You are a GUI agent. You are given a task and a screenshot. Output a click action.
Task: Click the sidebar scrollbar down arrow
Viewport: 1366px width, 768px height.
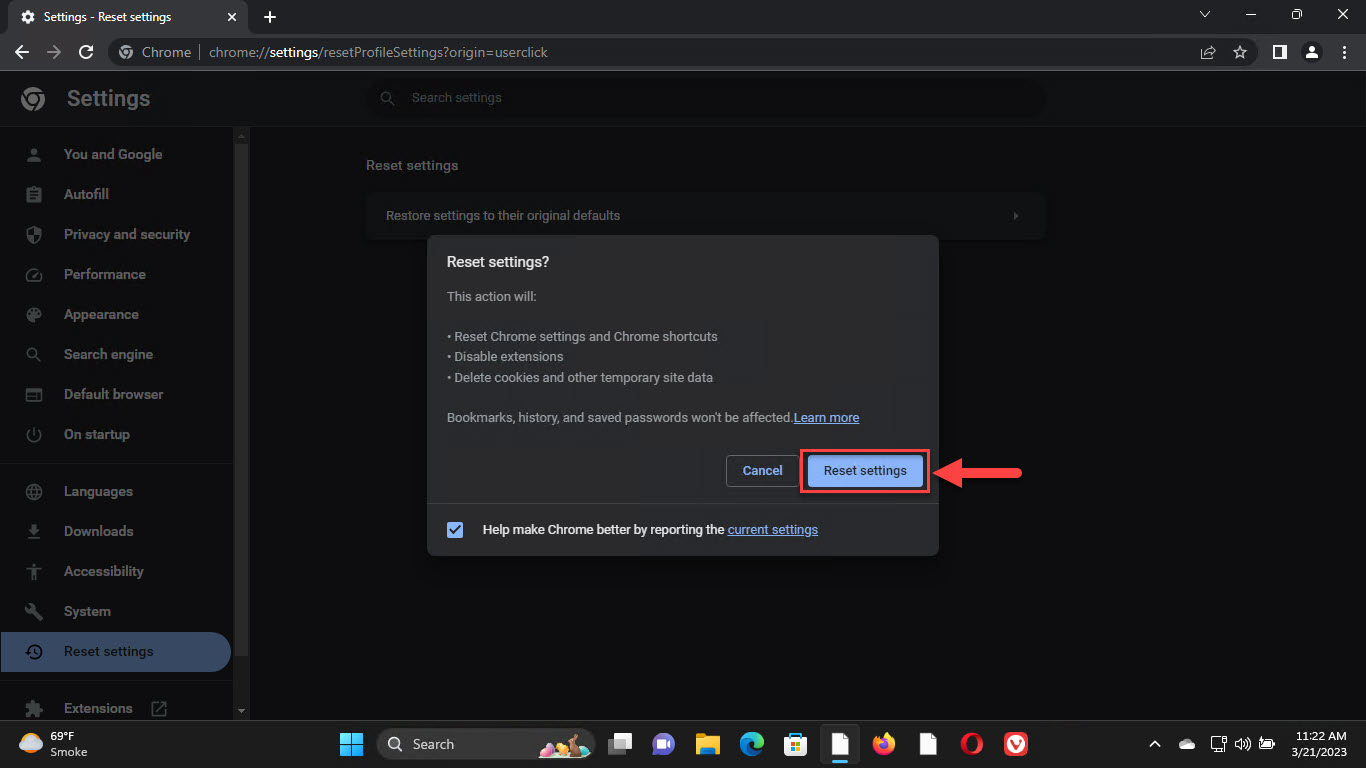[241, 710]
